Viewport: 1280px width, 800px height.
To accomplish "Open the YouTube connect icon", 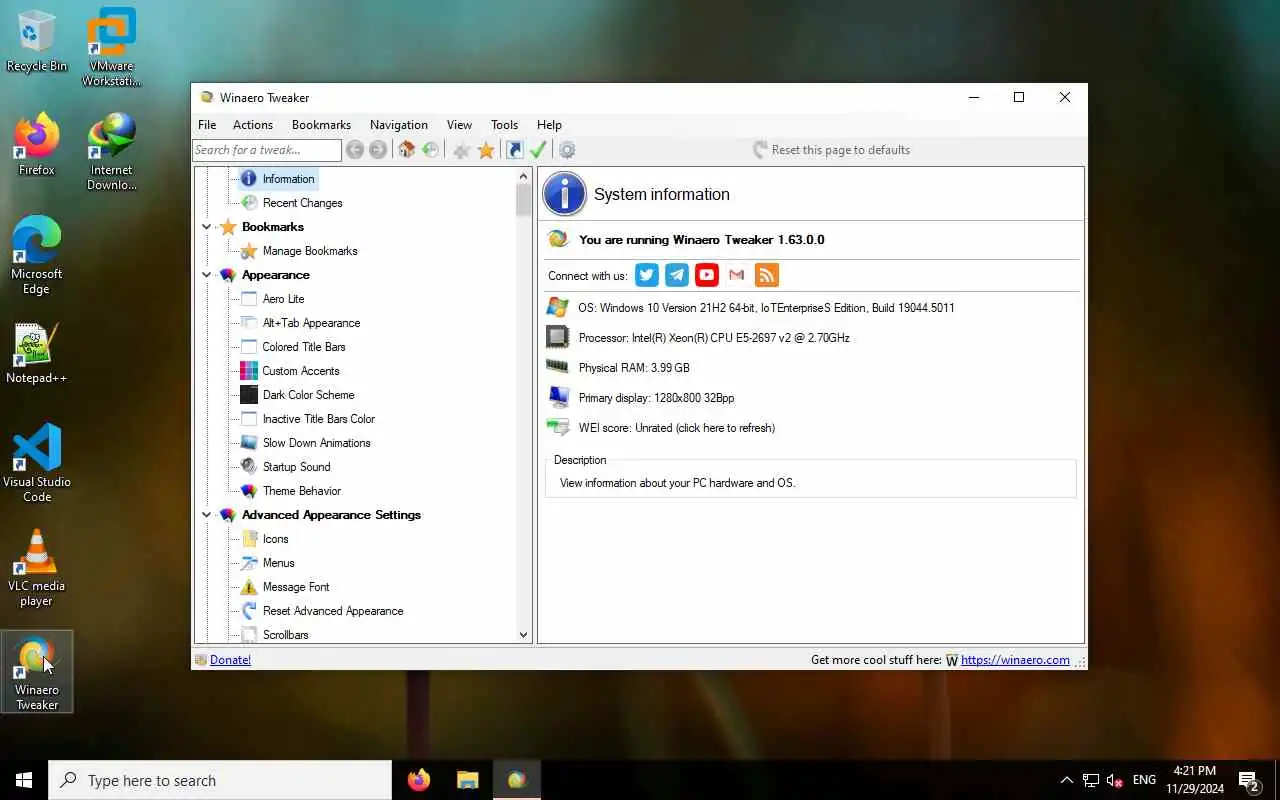I will (707, 275).
